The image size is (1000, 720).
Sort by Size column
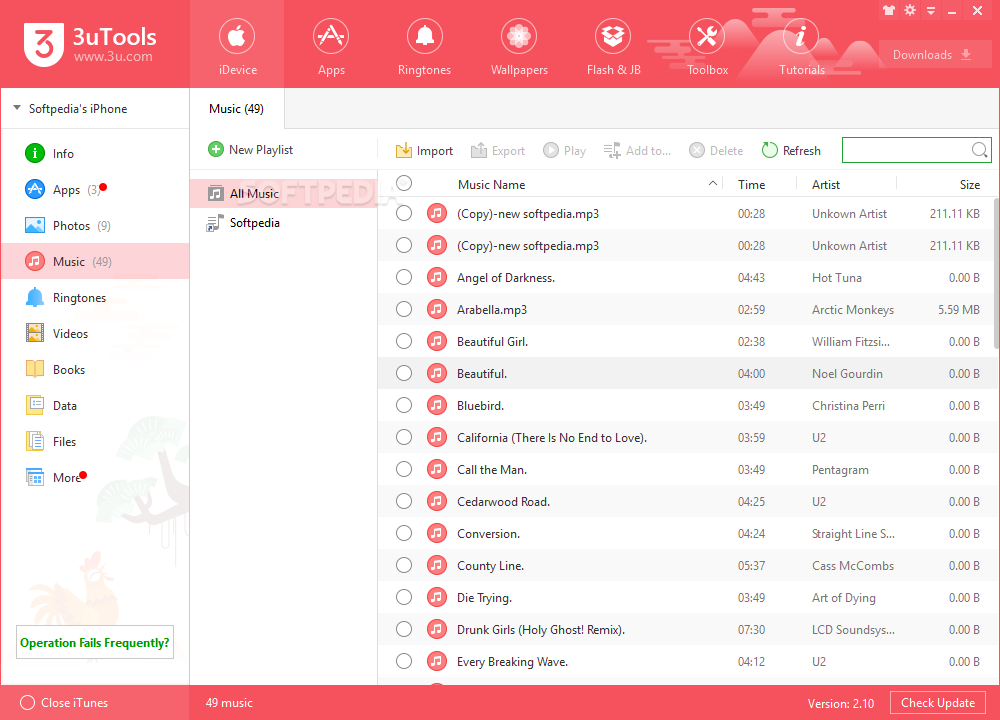(x=969, y=184)
